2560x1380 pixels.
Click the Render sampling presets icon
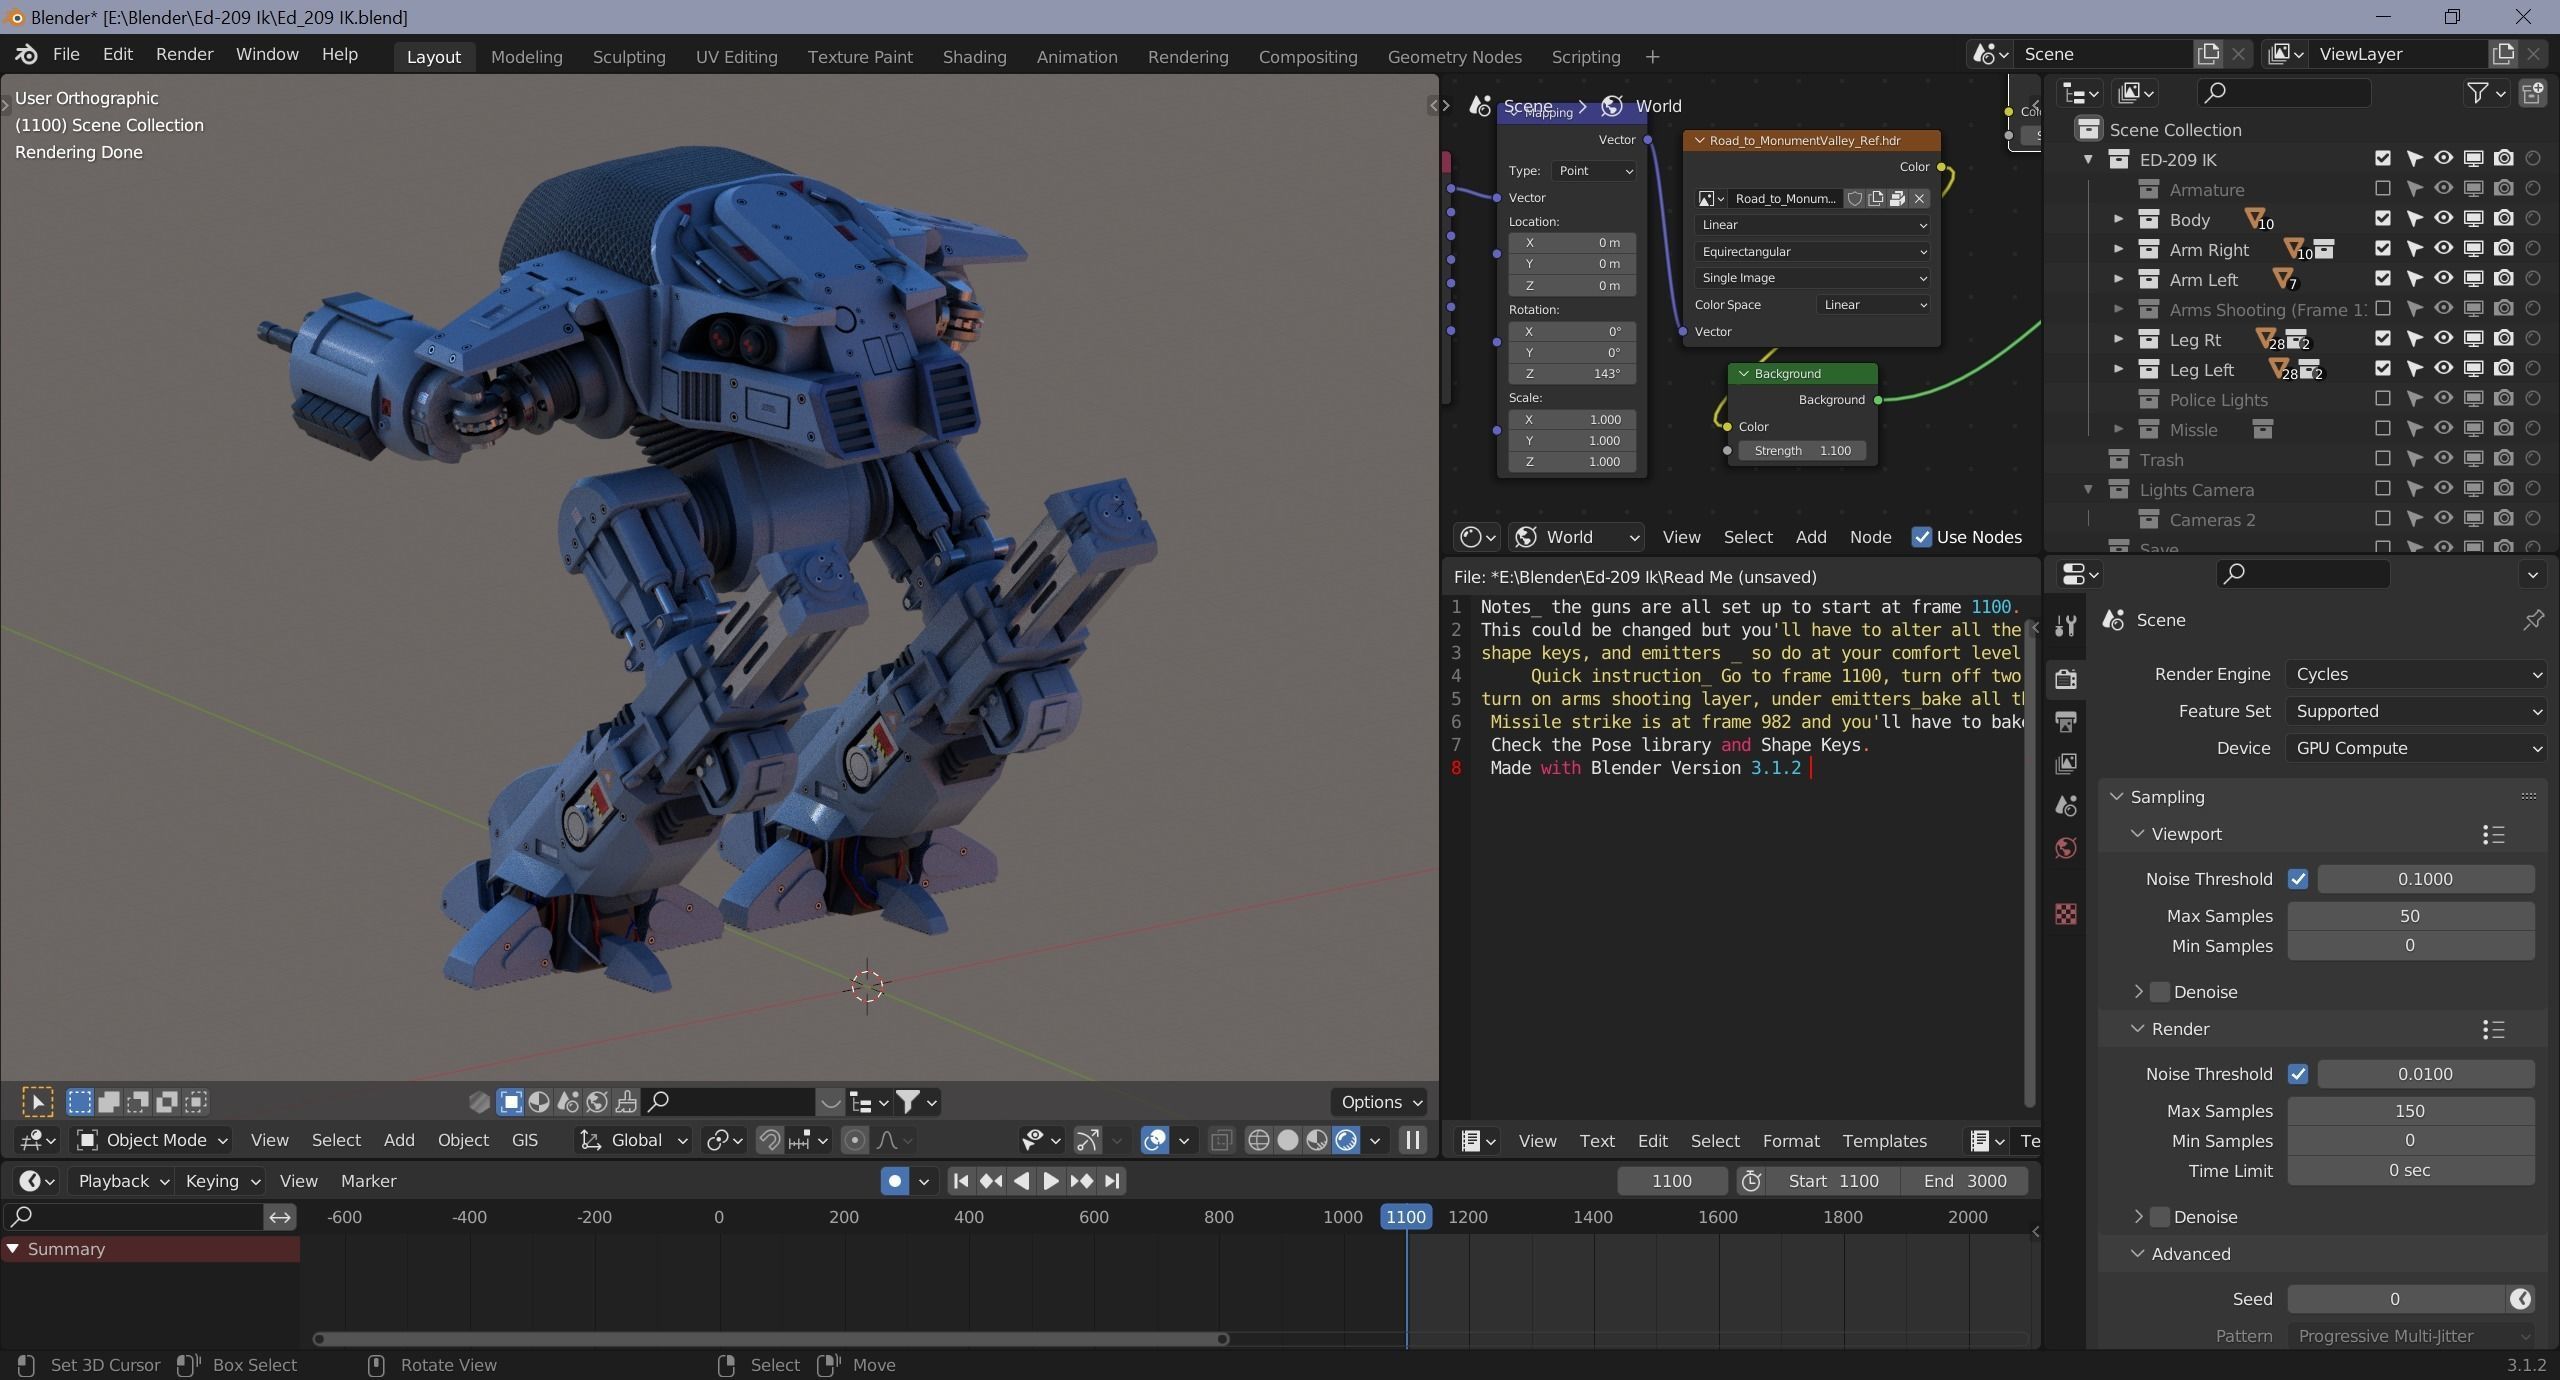pyautogui.click(x=2493, y=1029)
